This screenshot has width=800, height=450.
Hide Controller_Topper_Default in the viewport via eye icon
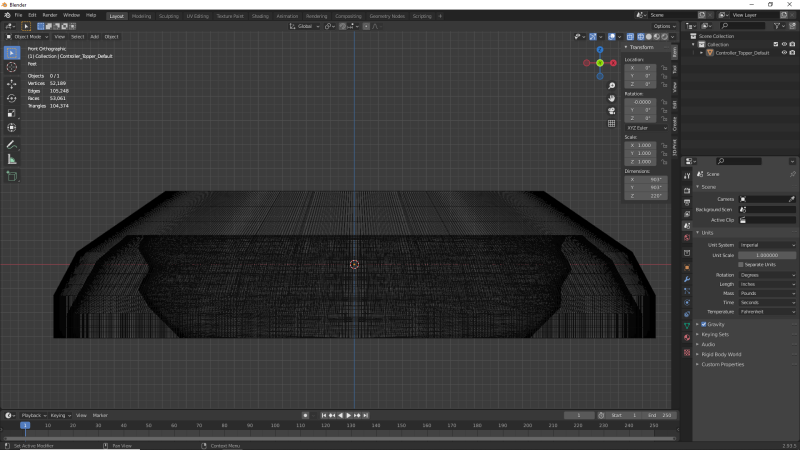pyautogui.click(x=783, y=52)
